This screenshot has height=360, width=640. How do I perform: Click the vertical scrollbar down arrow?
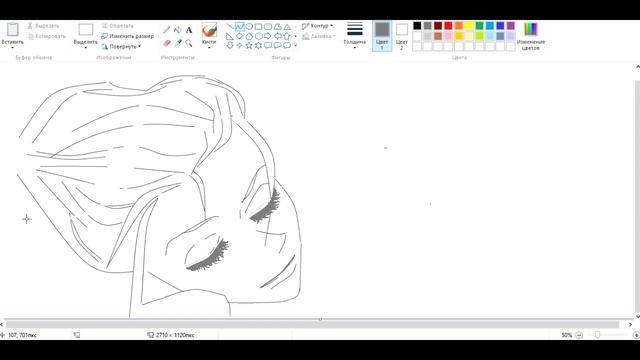click(x=637, y=316)
